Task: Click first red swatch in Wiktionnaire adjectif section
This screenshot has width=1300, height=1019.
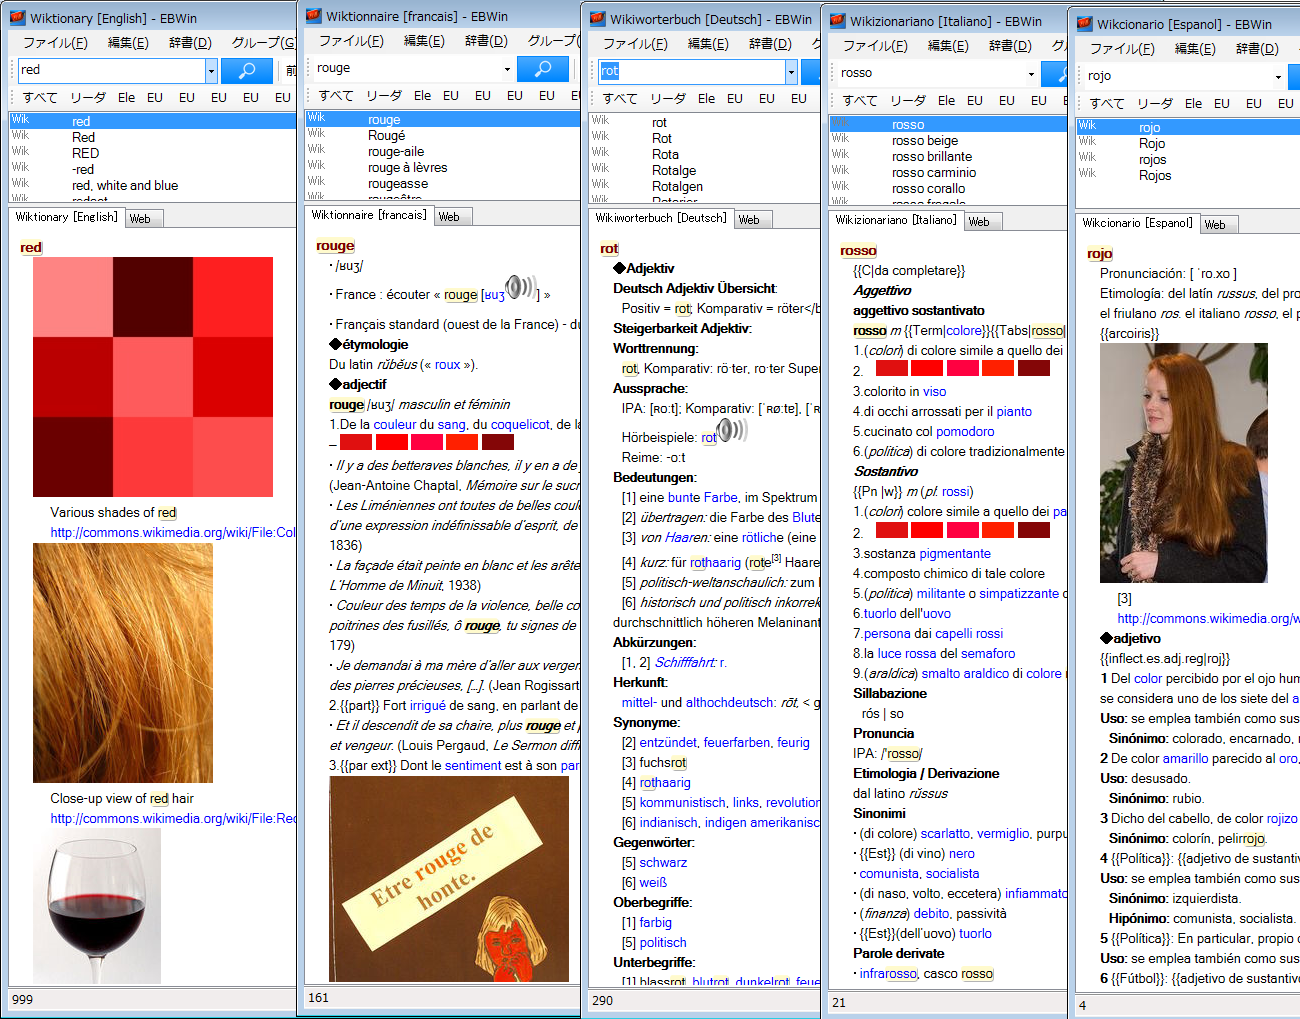Action: coord(356,442)
